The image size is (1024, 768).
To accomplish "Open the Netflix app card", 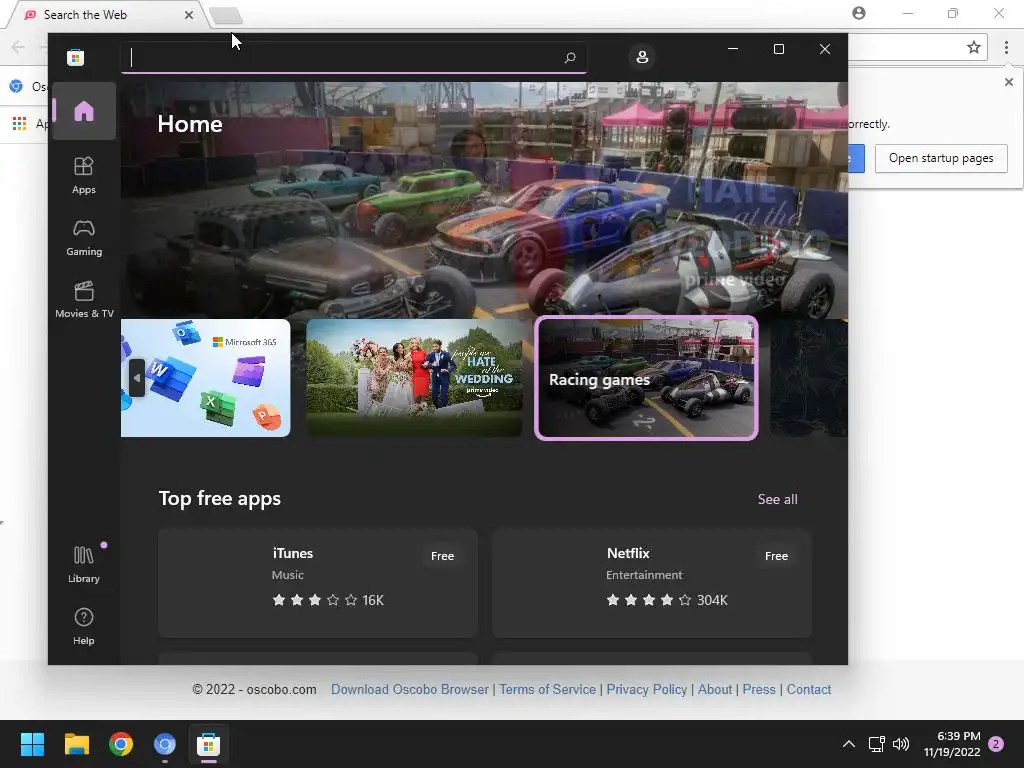I will [652, 583].
